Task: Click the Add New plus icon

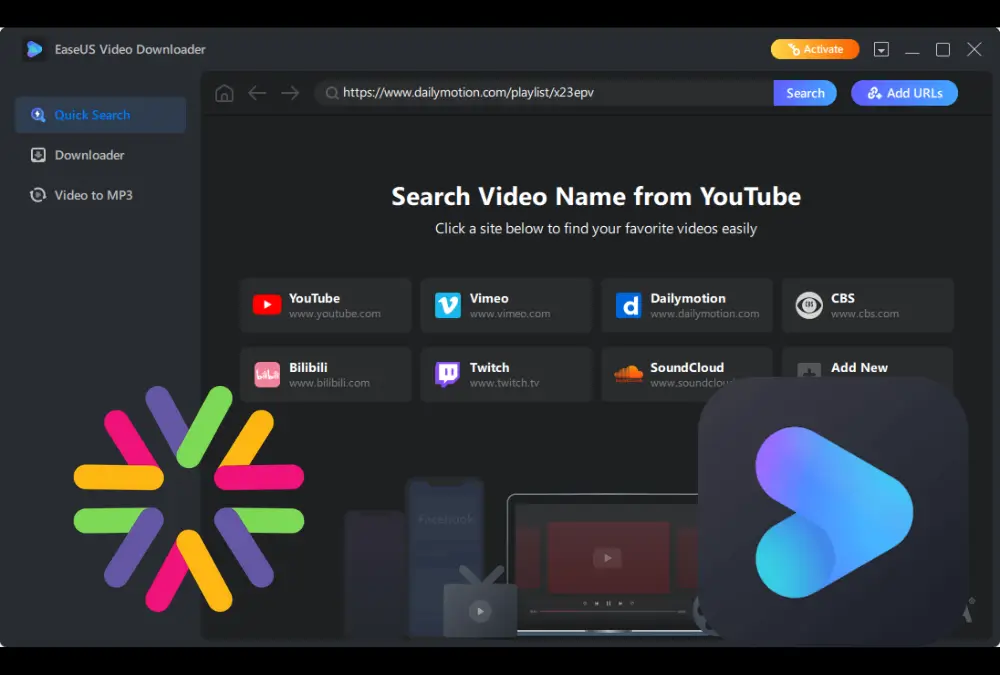Action: pos(809,370)
